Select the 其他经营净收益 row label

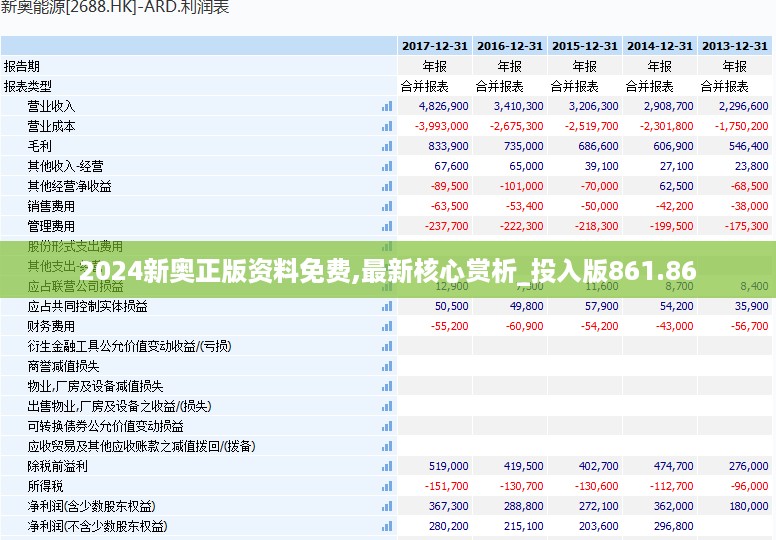tap(69, 186)
